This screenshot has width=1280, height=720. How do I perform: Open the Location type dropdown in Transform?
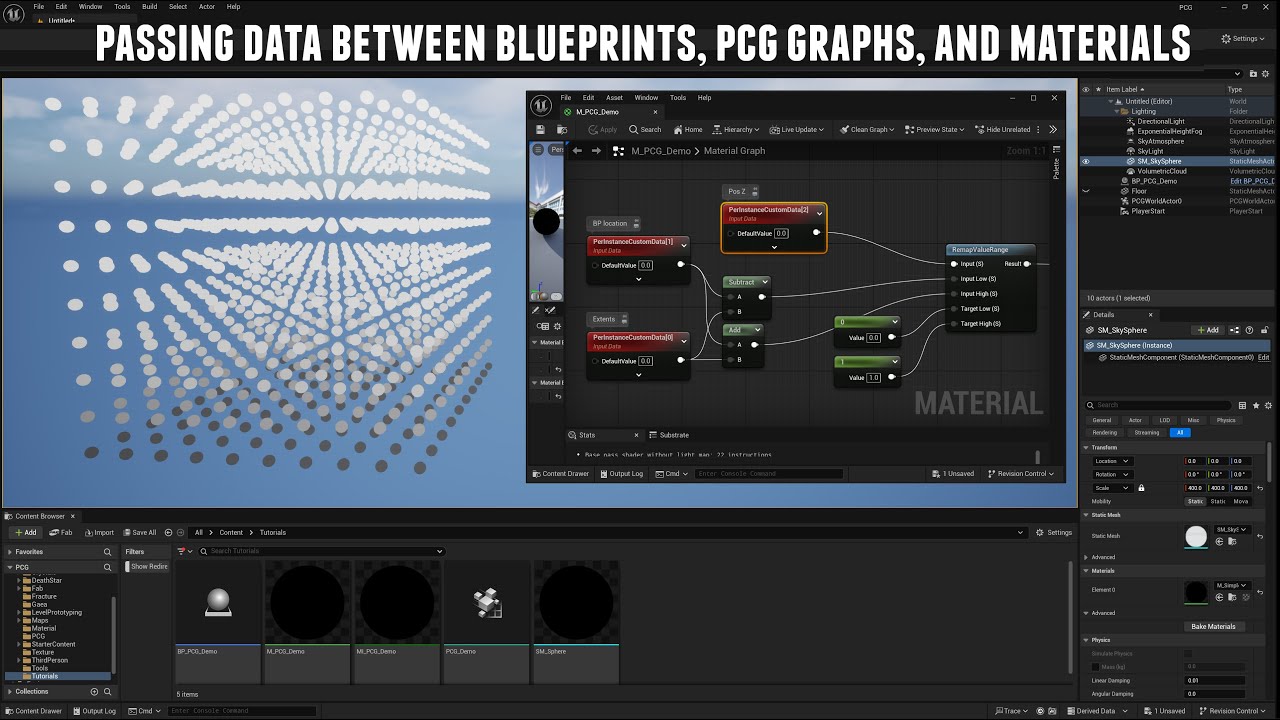coord(1111,461)
